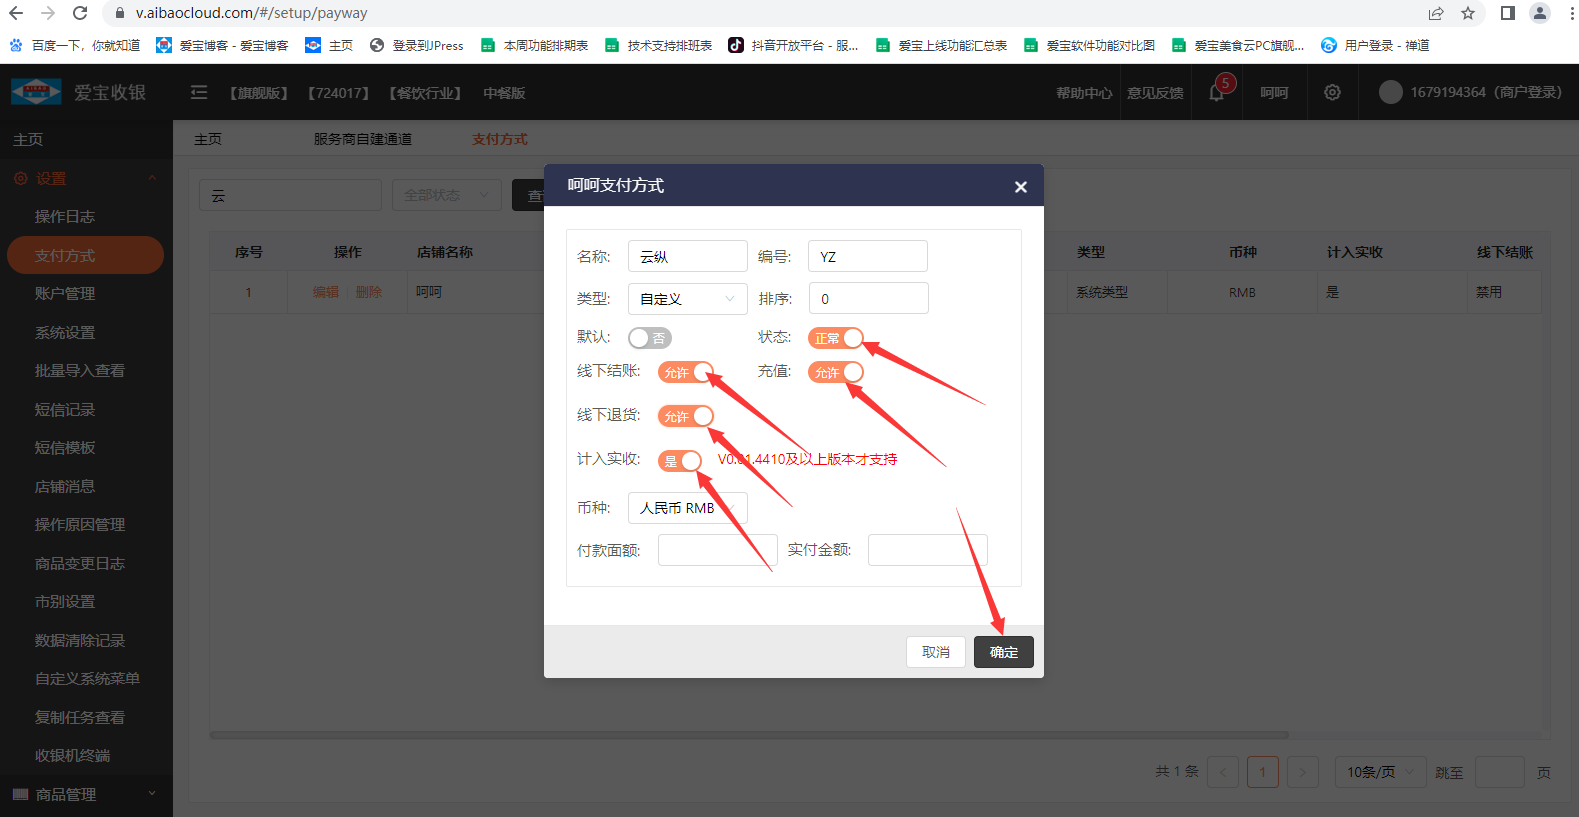This screenshot has width=1579, height=817.
Task: Disable the 线下退货 offline refund switch
Action: tap(685, 416)
